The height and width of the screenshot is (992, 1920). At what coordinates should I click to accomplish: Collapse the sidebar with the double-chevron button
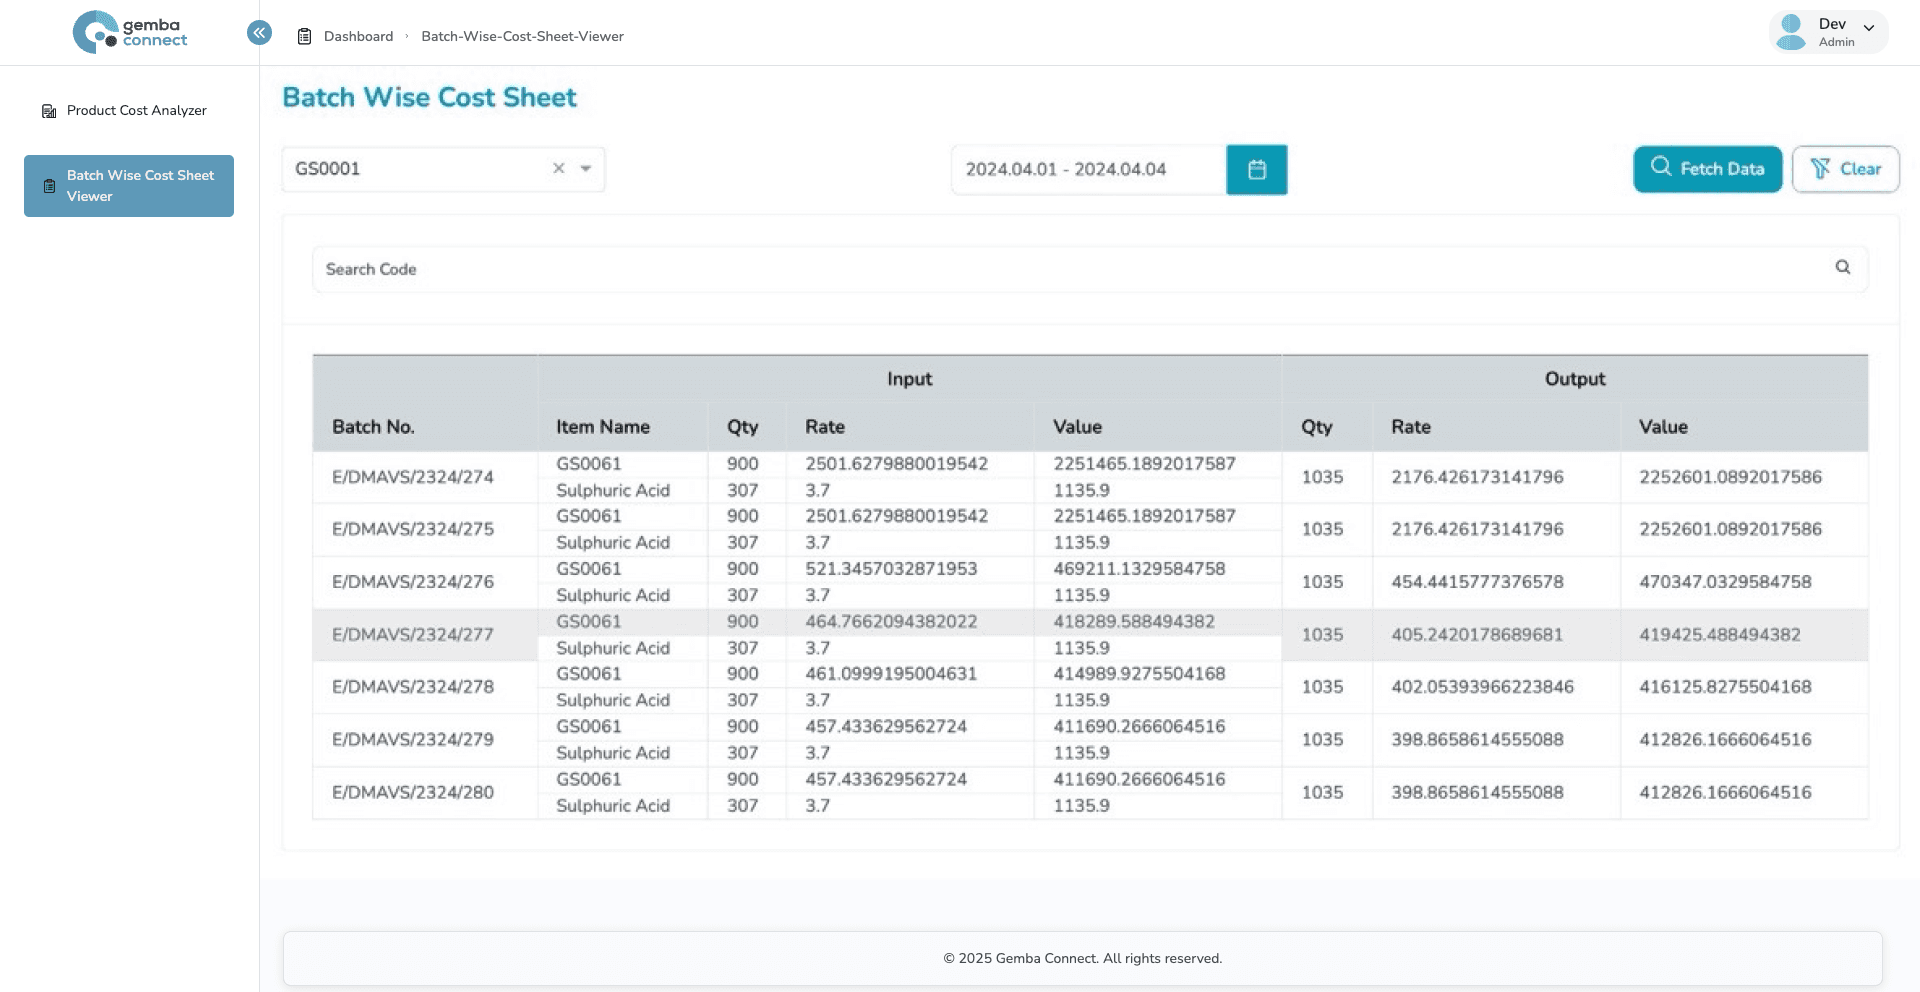tap(259, 33)
